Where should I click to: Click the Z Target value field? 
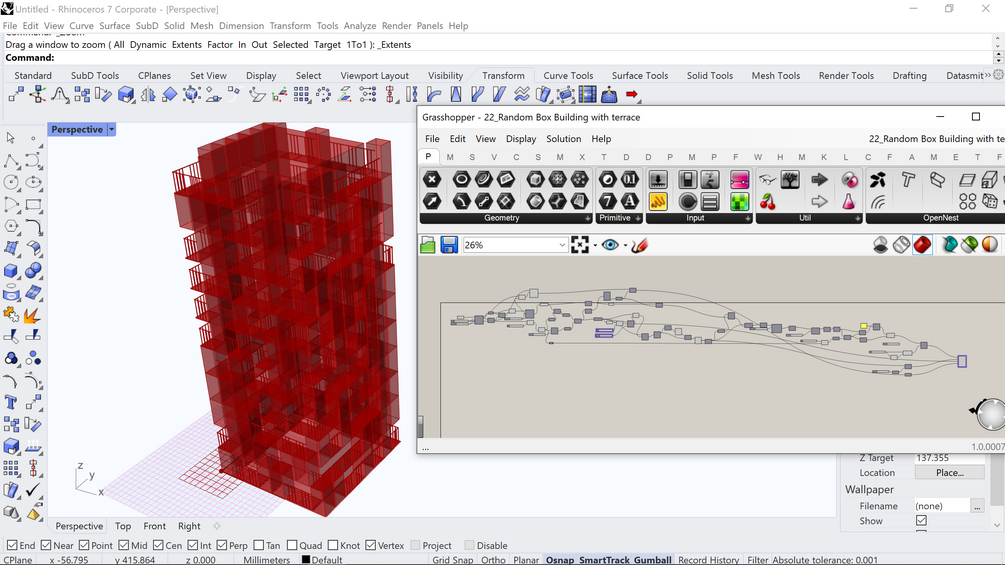949,457
